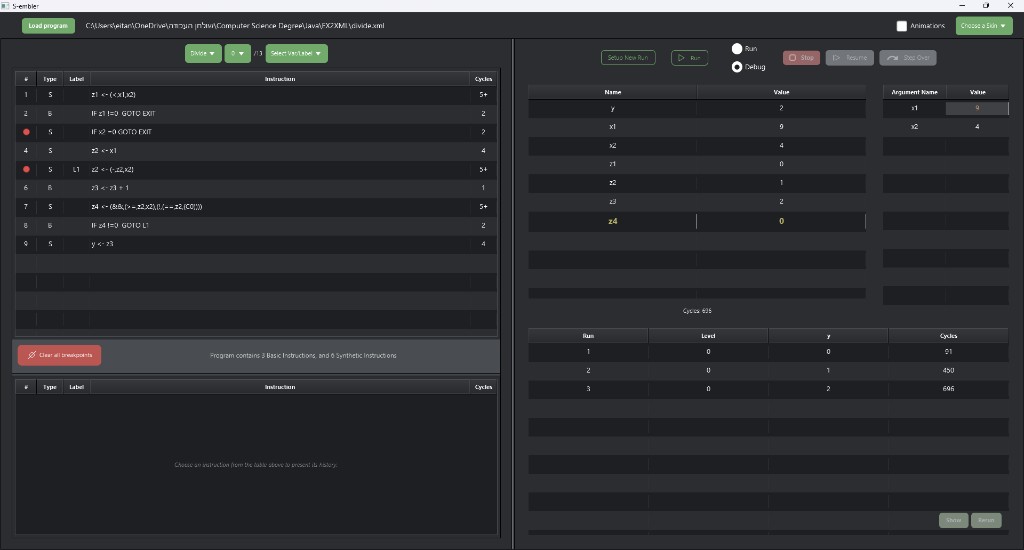This screenshot has width=1024, height=550.
Task: Select the z2 variable row
Action: tap(697, 183)
